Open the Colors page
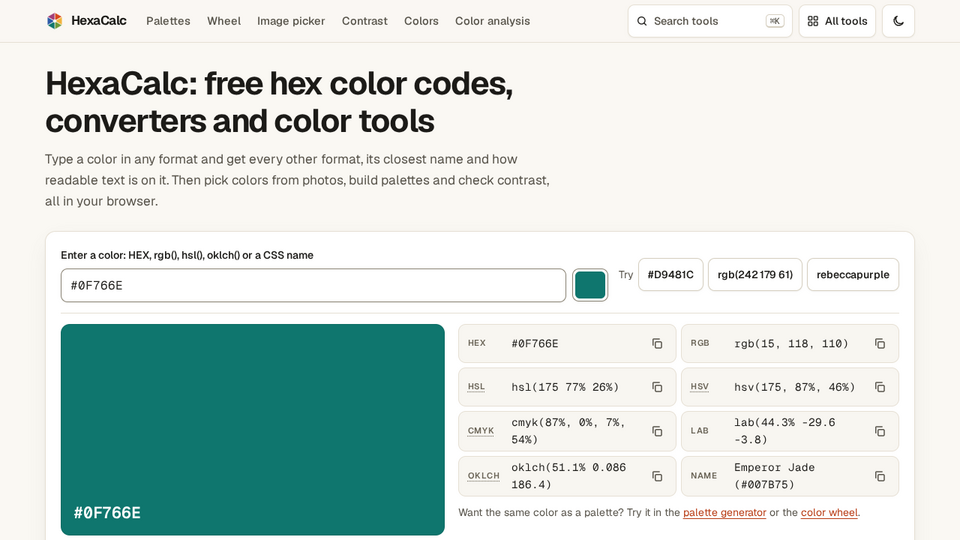 [x=421, y=21]
